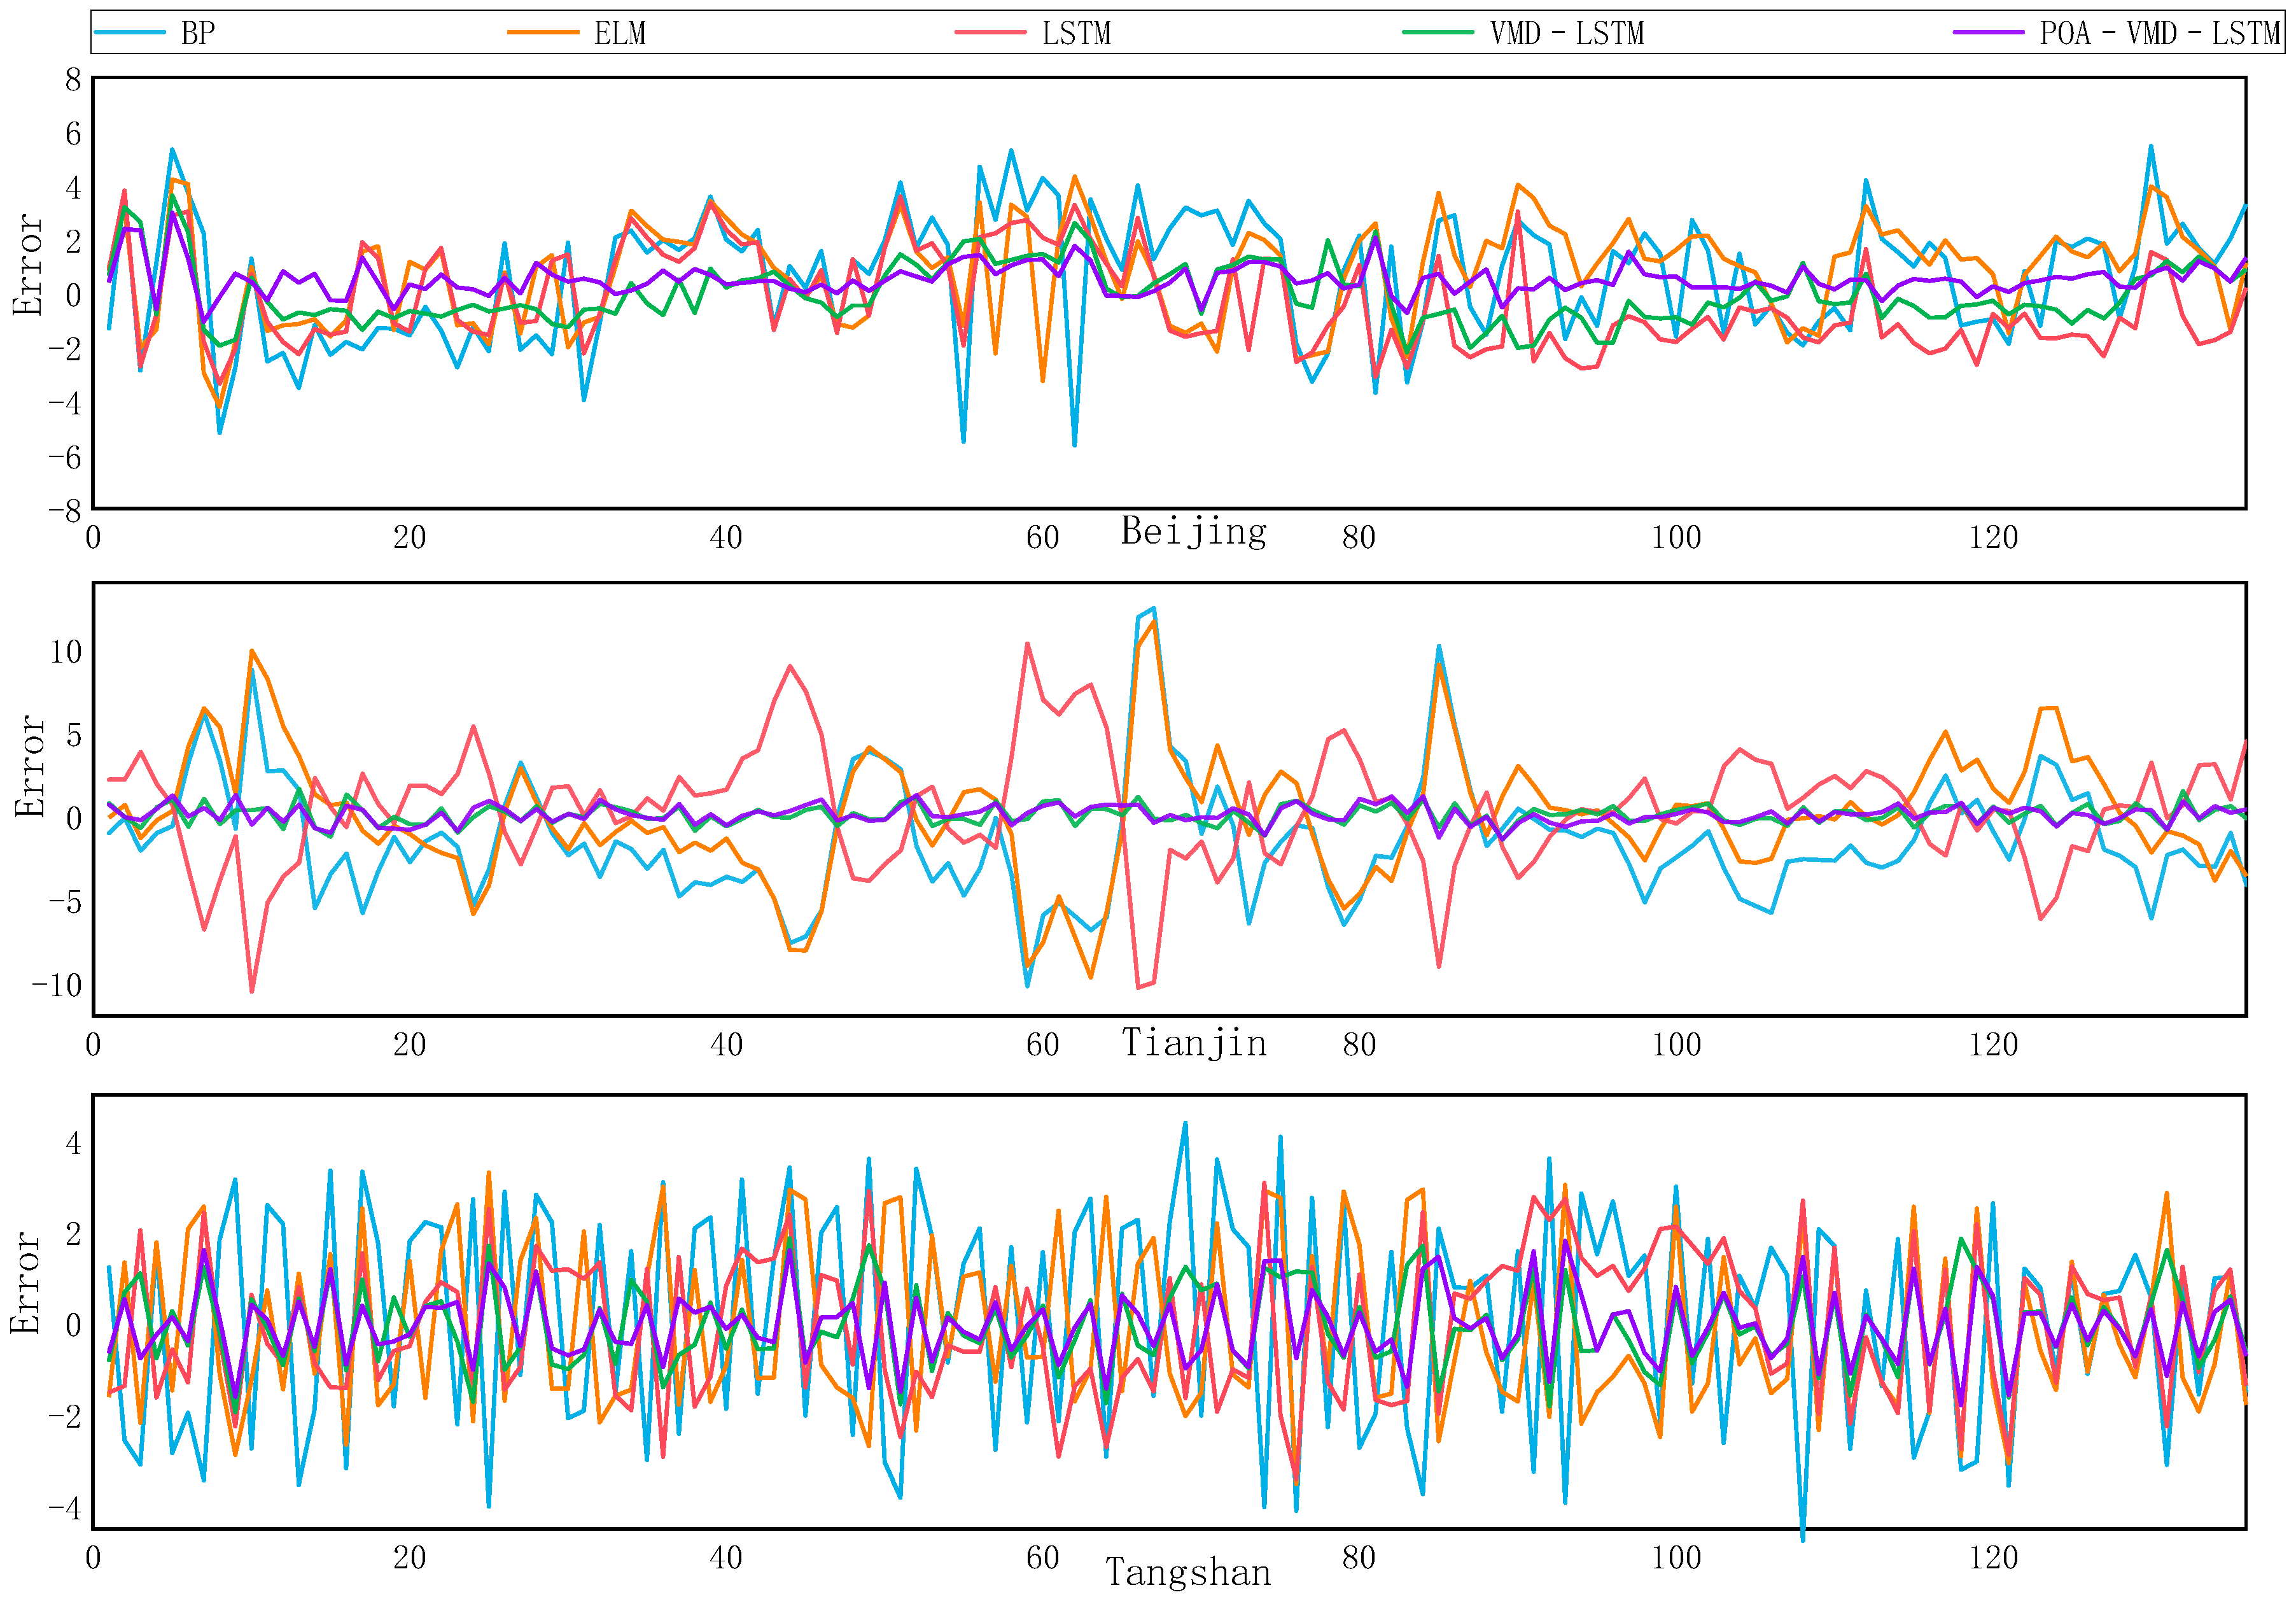
Task: Click the Error axis label of Tianjin chart
Action: (30, 767)
